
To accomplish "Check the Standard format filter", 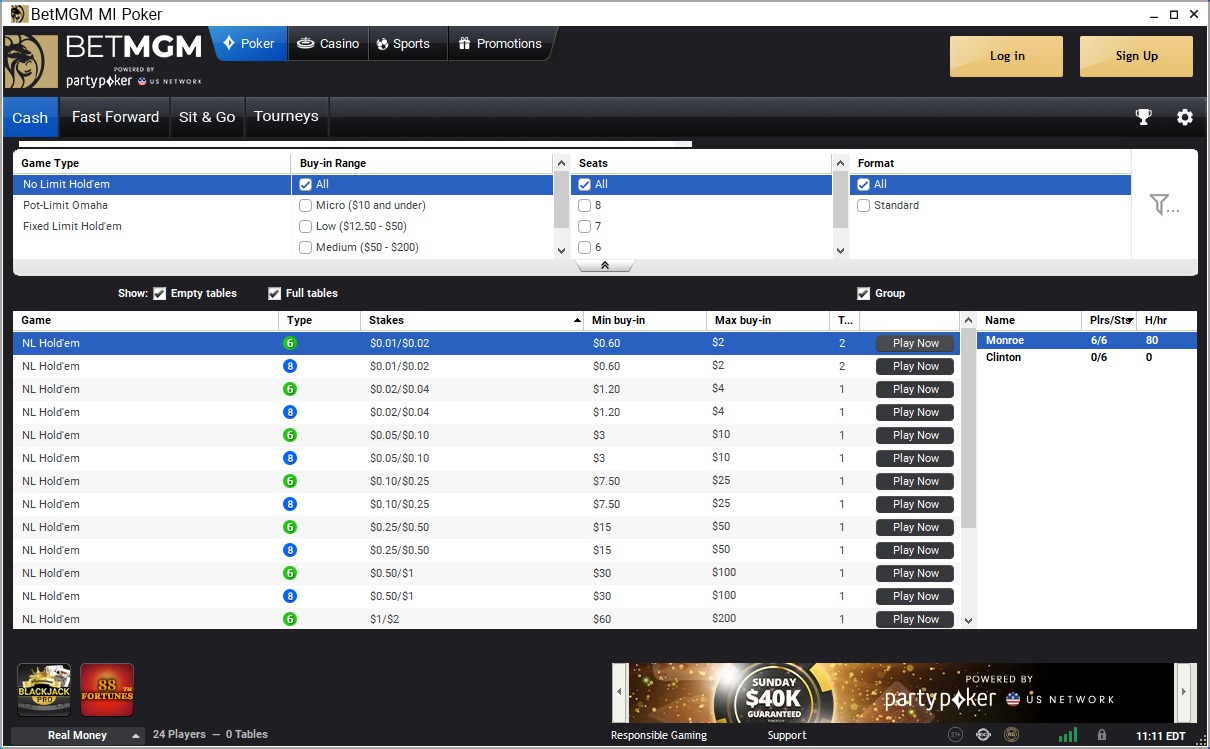I will pyautogui.click(x=864, y=205).
